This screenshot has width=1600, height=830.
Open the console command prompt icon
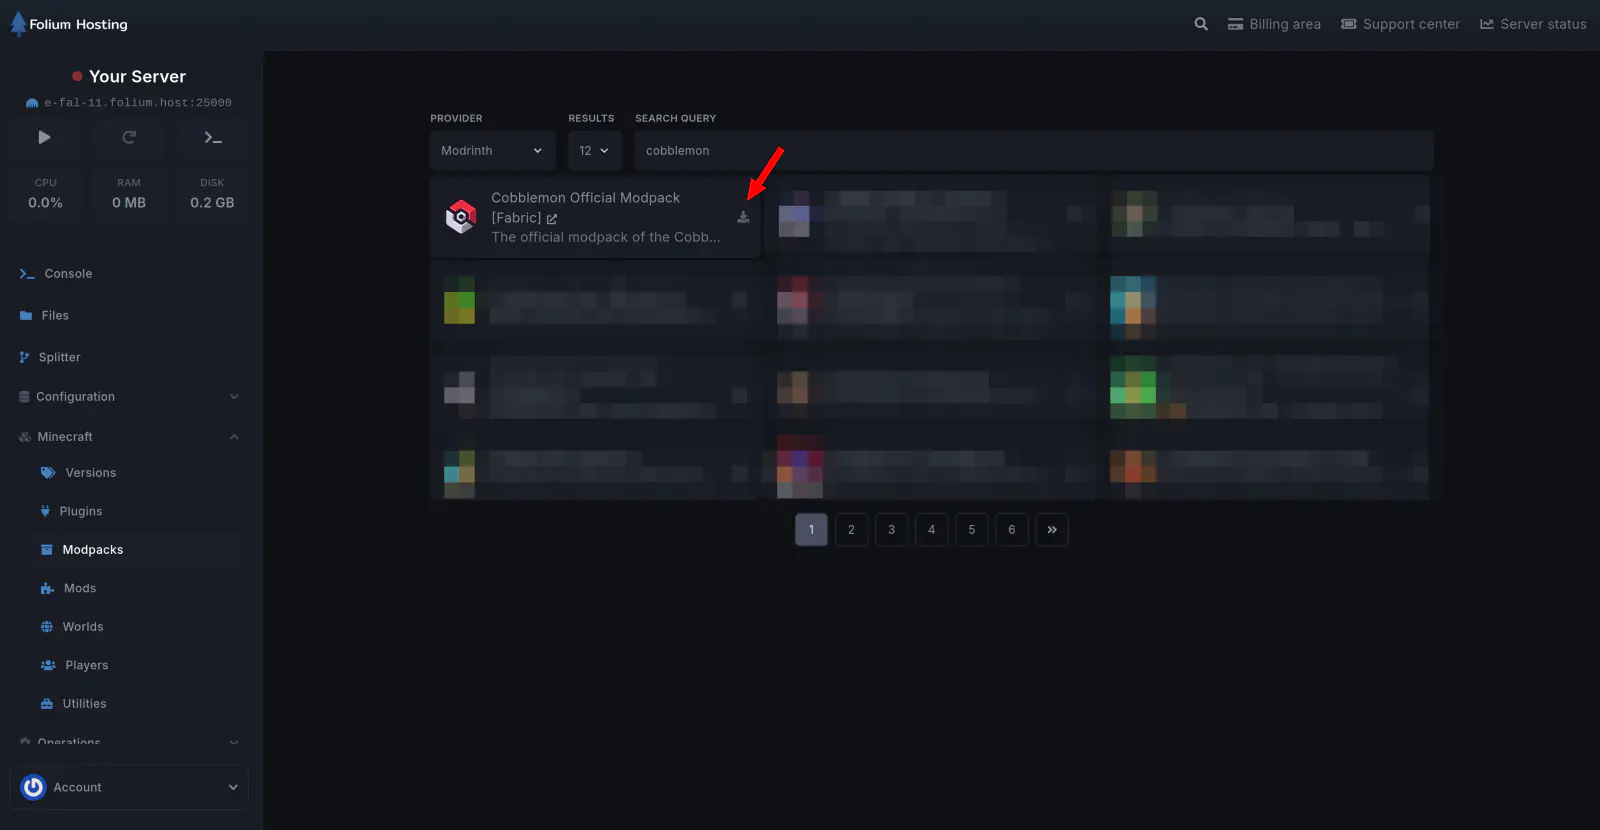coord(213,138)
